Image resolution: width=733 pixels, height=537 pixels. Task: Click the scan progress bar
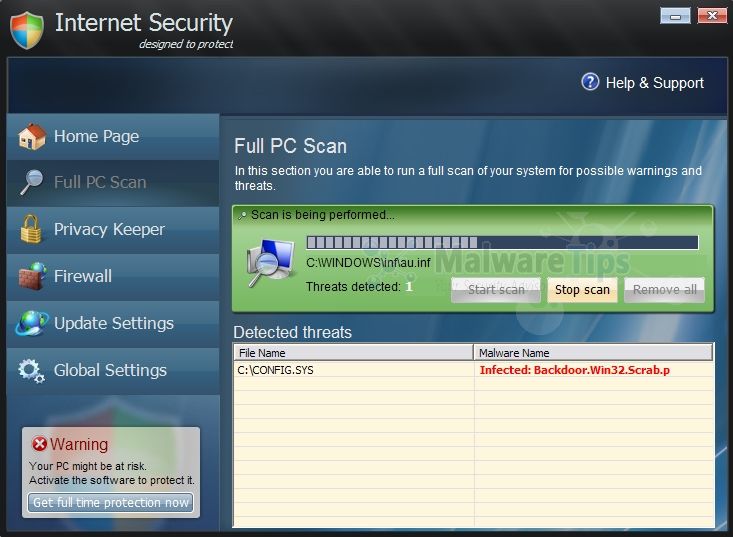[501, 242]
